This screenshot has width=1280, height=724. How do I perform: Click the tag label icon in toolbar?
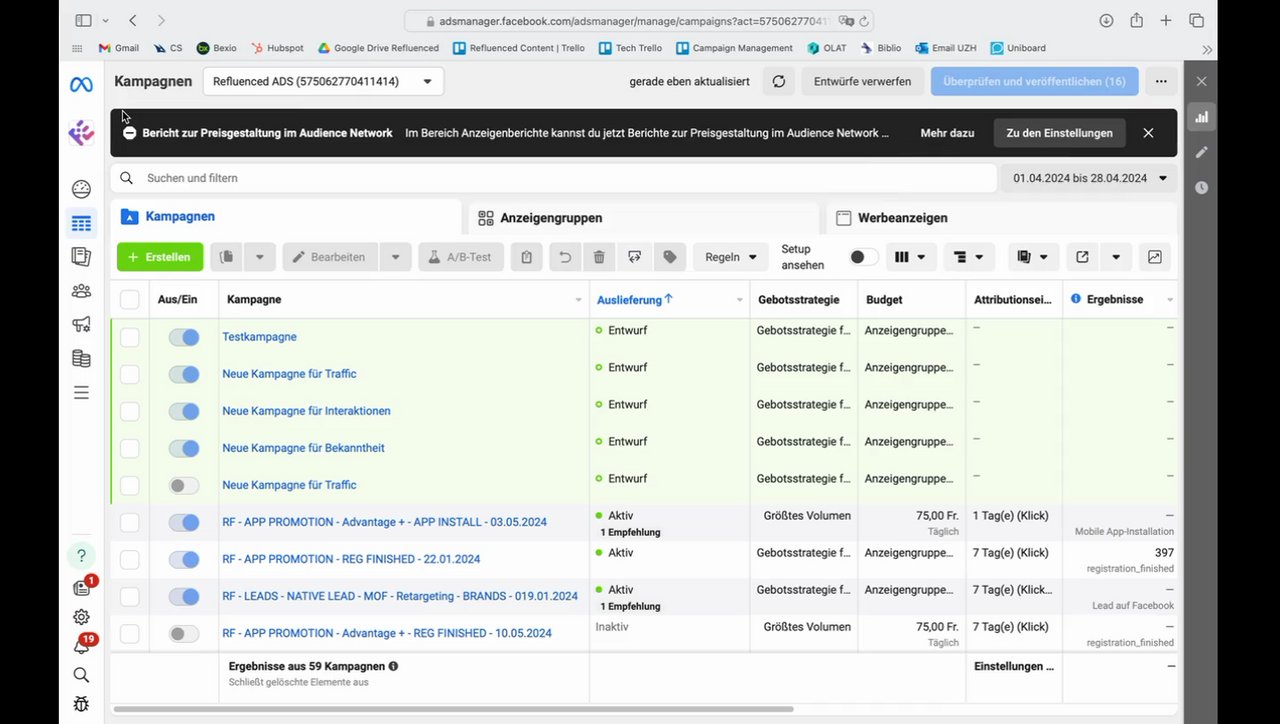coord(670,257)
